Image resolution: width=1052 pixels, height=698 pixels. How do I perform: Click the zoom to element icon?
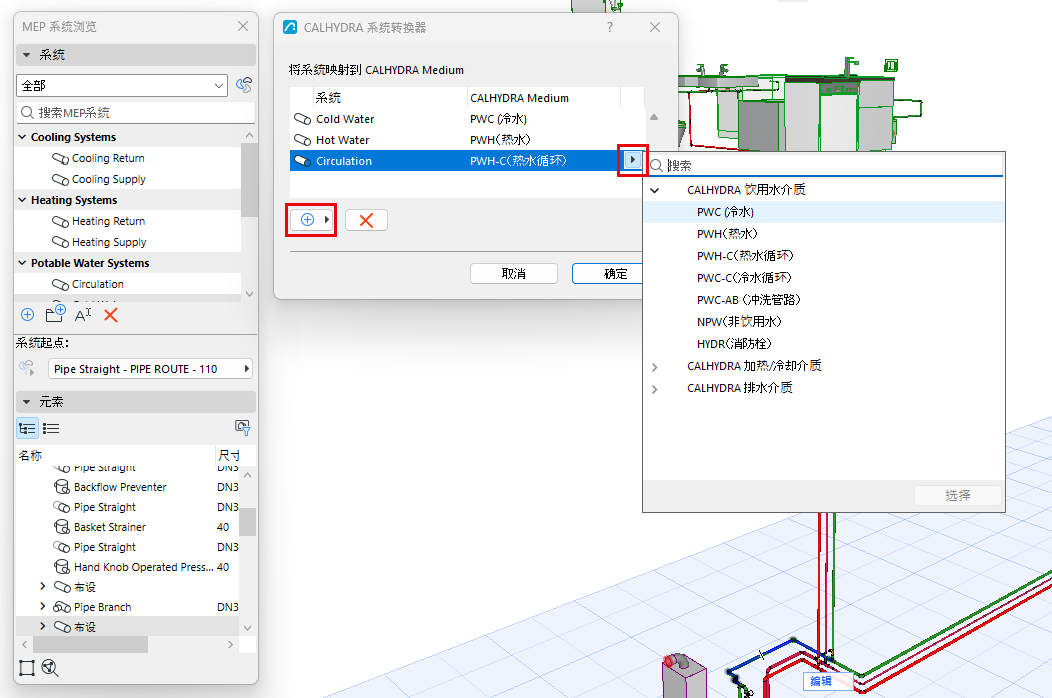pyautogui.click(x=50, y=668)
